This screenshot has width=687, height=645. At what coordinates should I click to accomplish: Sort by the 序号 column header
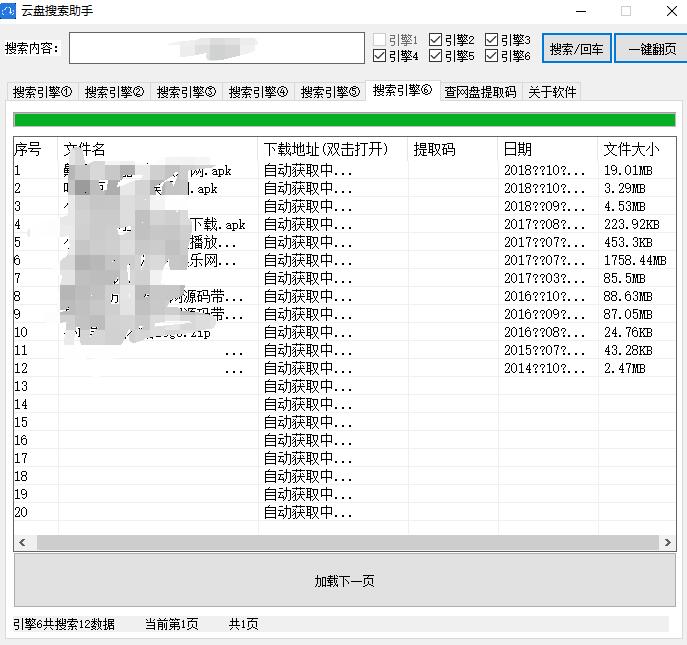pyautogui.click(x=35, y=149)
